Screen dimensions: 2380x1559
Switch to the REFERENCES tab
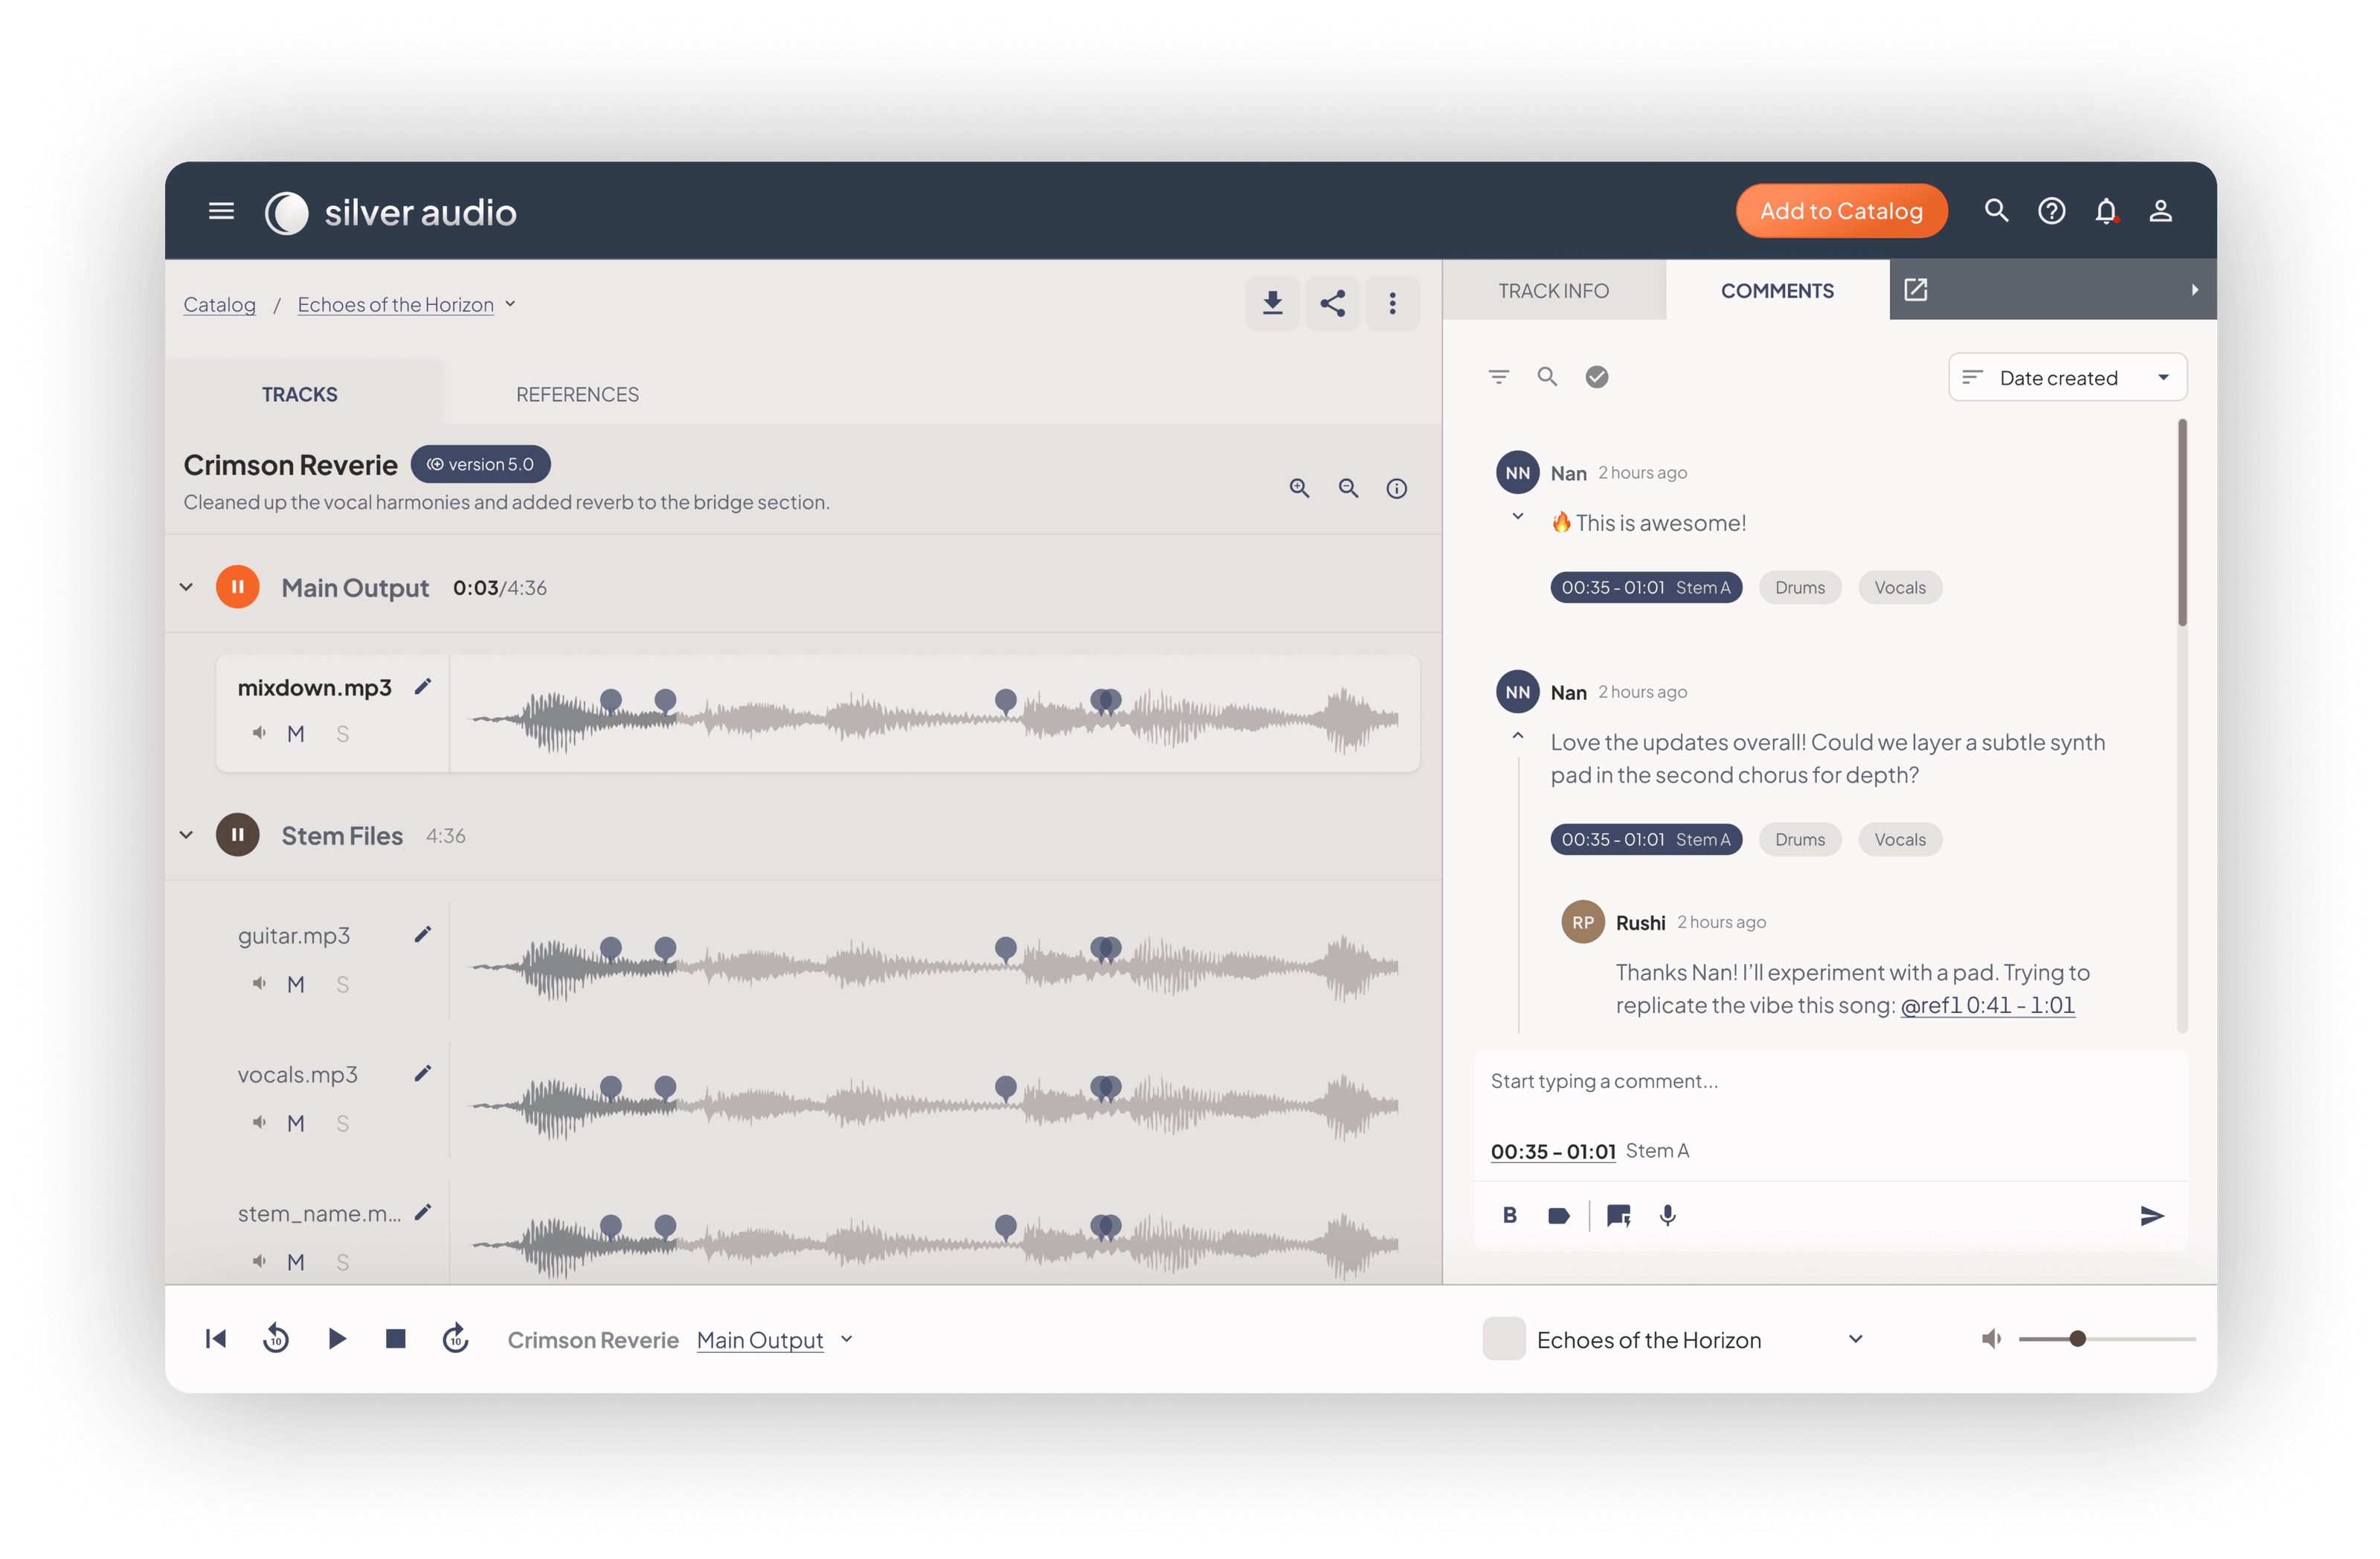click(577, 394)
